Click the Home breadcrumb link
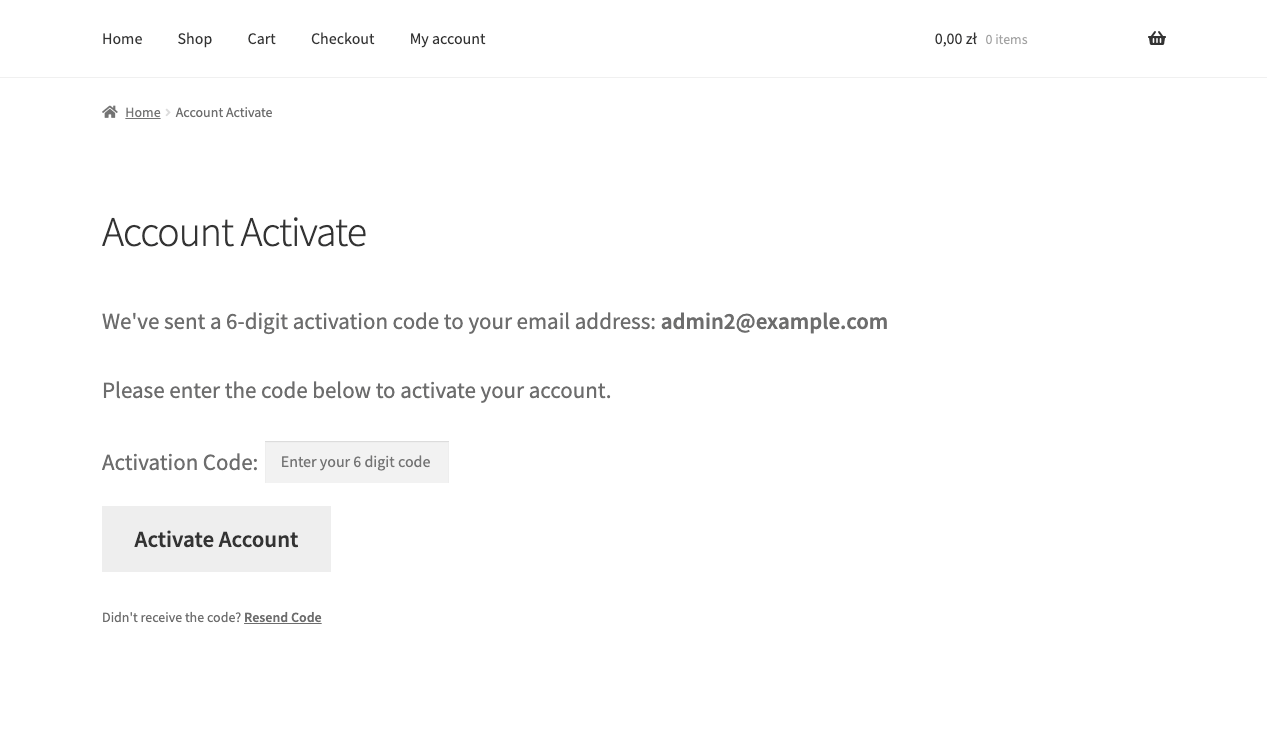Screen dimensions: 1267x753 (143, 112)
